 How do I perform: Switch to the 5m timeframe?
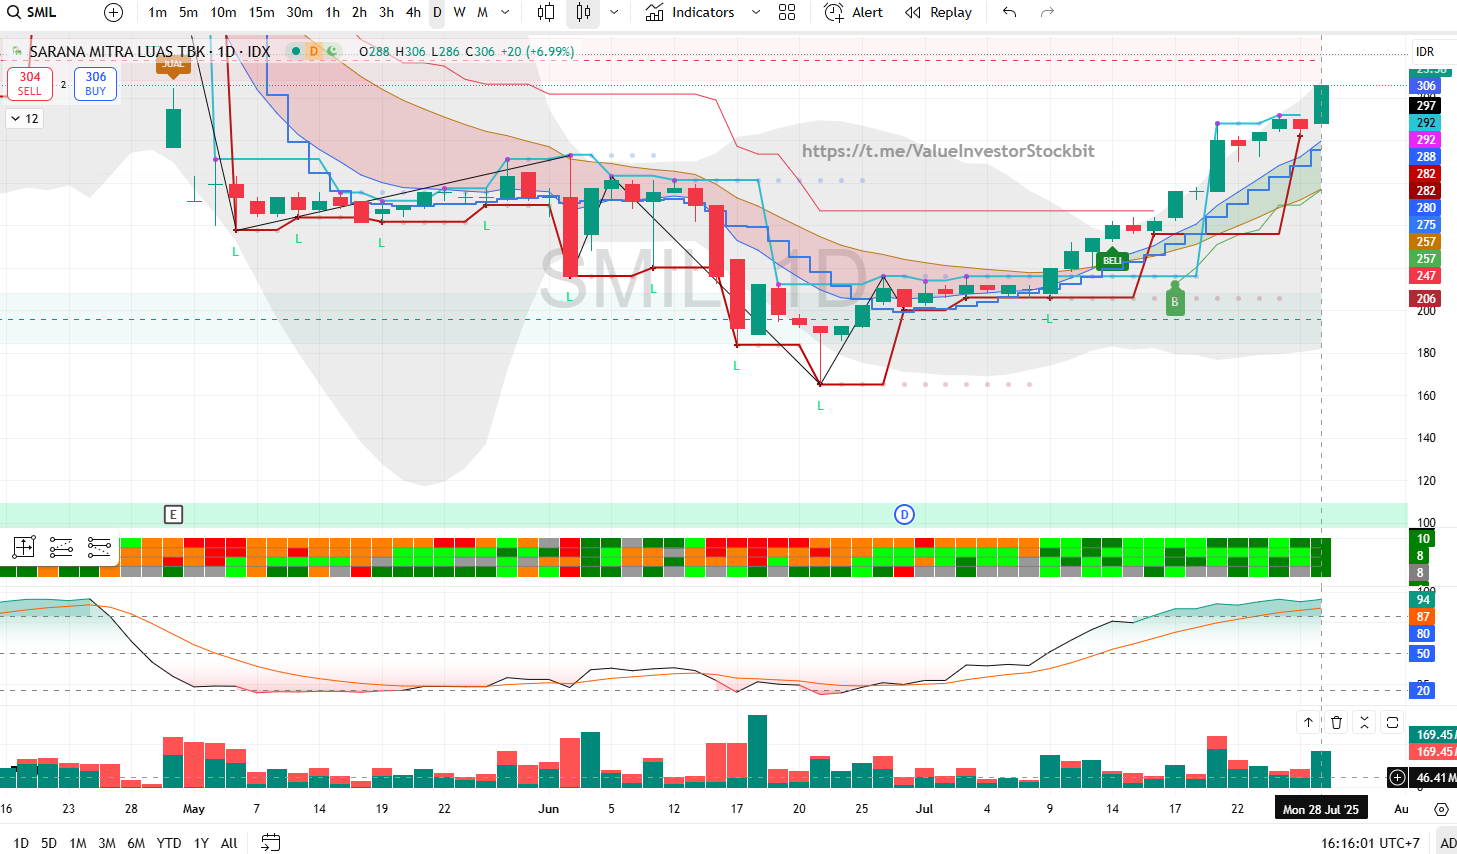pos(189,12)
